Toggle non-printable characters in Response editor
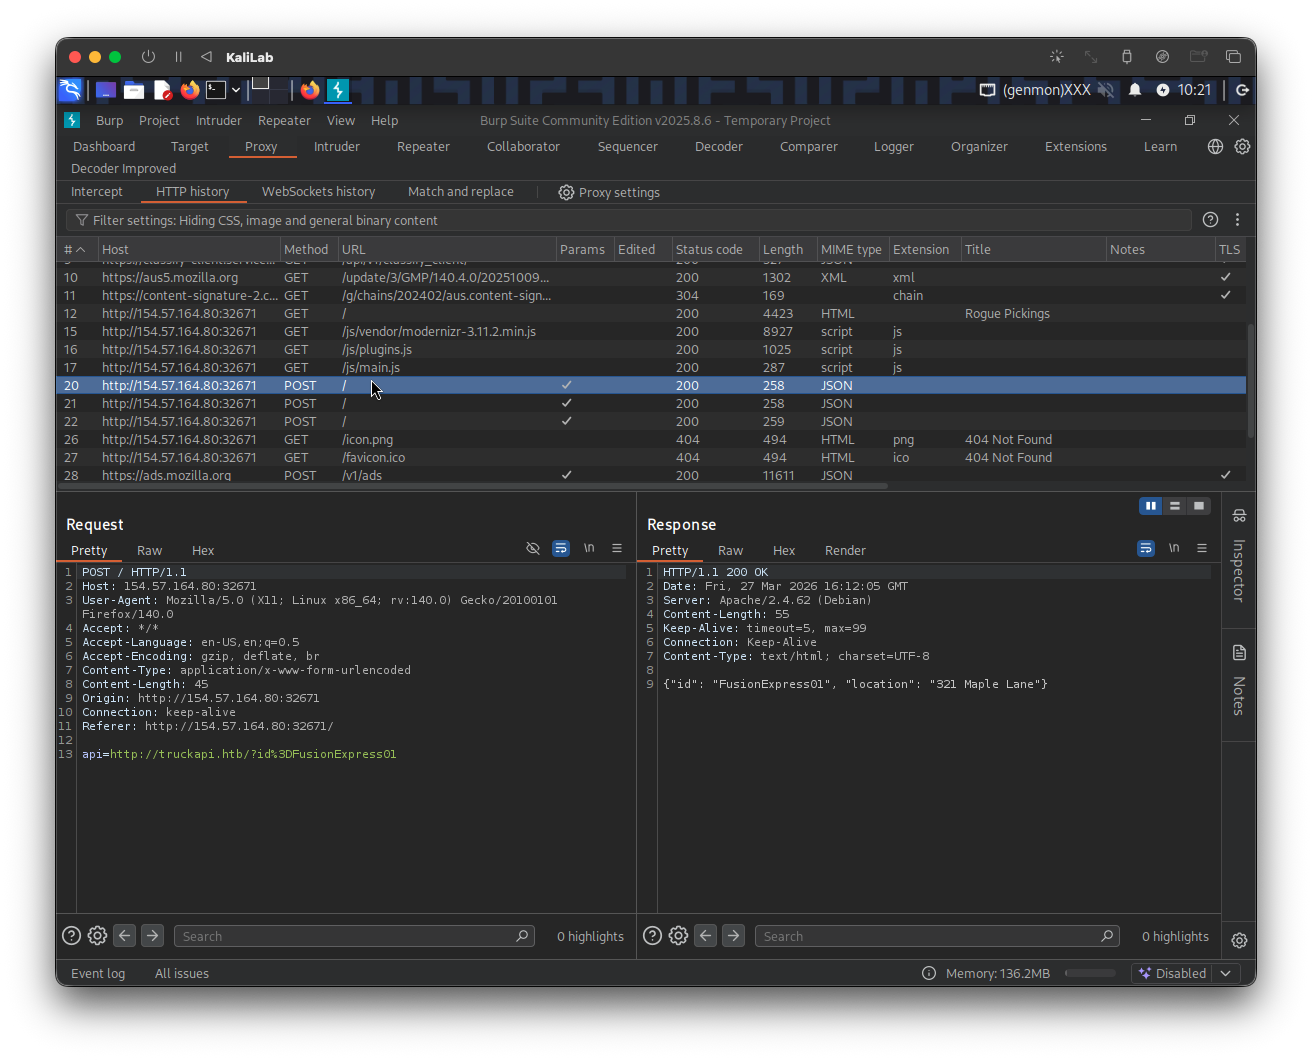 (x=1174, y=549)
